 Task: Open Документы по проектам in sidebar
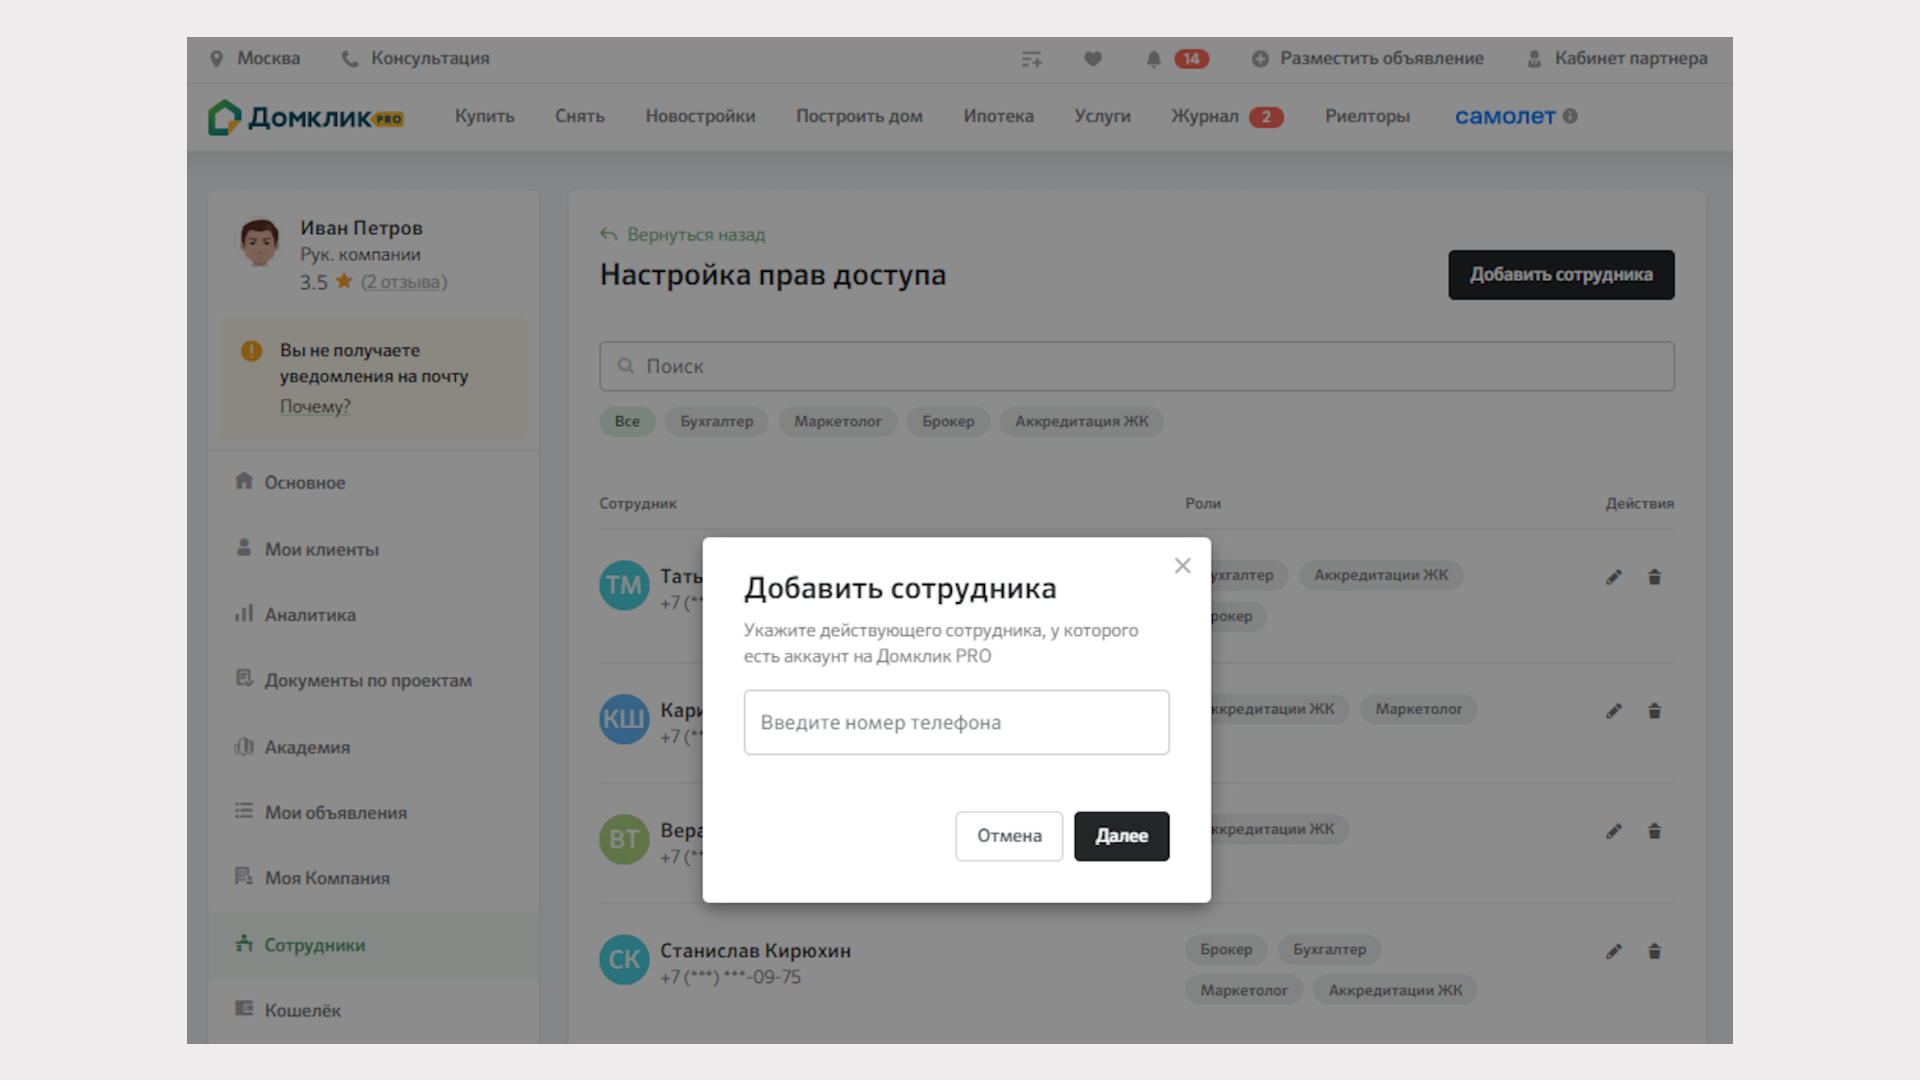pyautogui.click(x=373, y=681)
